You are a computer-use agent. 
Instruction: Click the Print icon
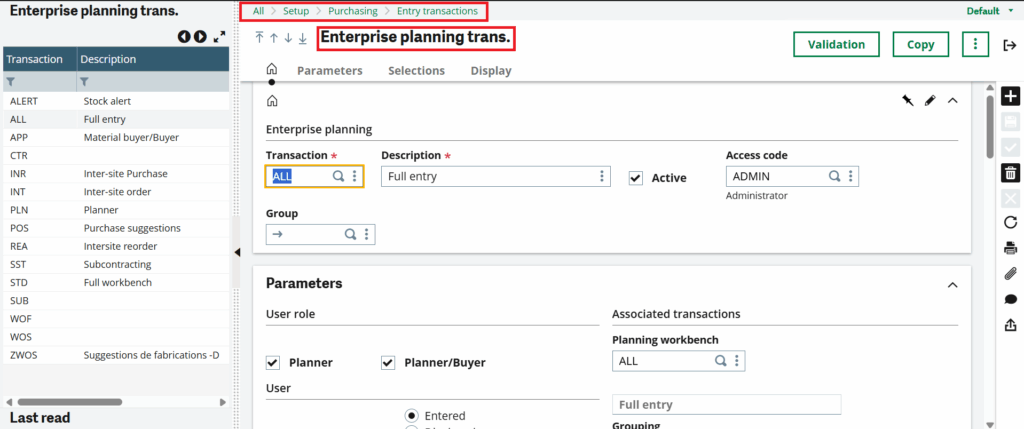click(x=1010, y=248)
